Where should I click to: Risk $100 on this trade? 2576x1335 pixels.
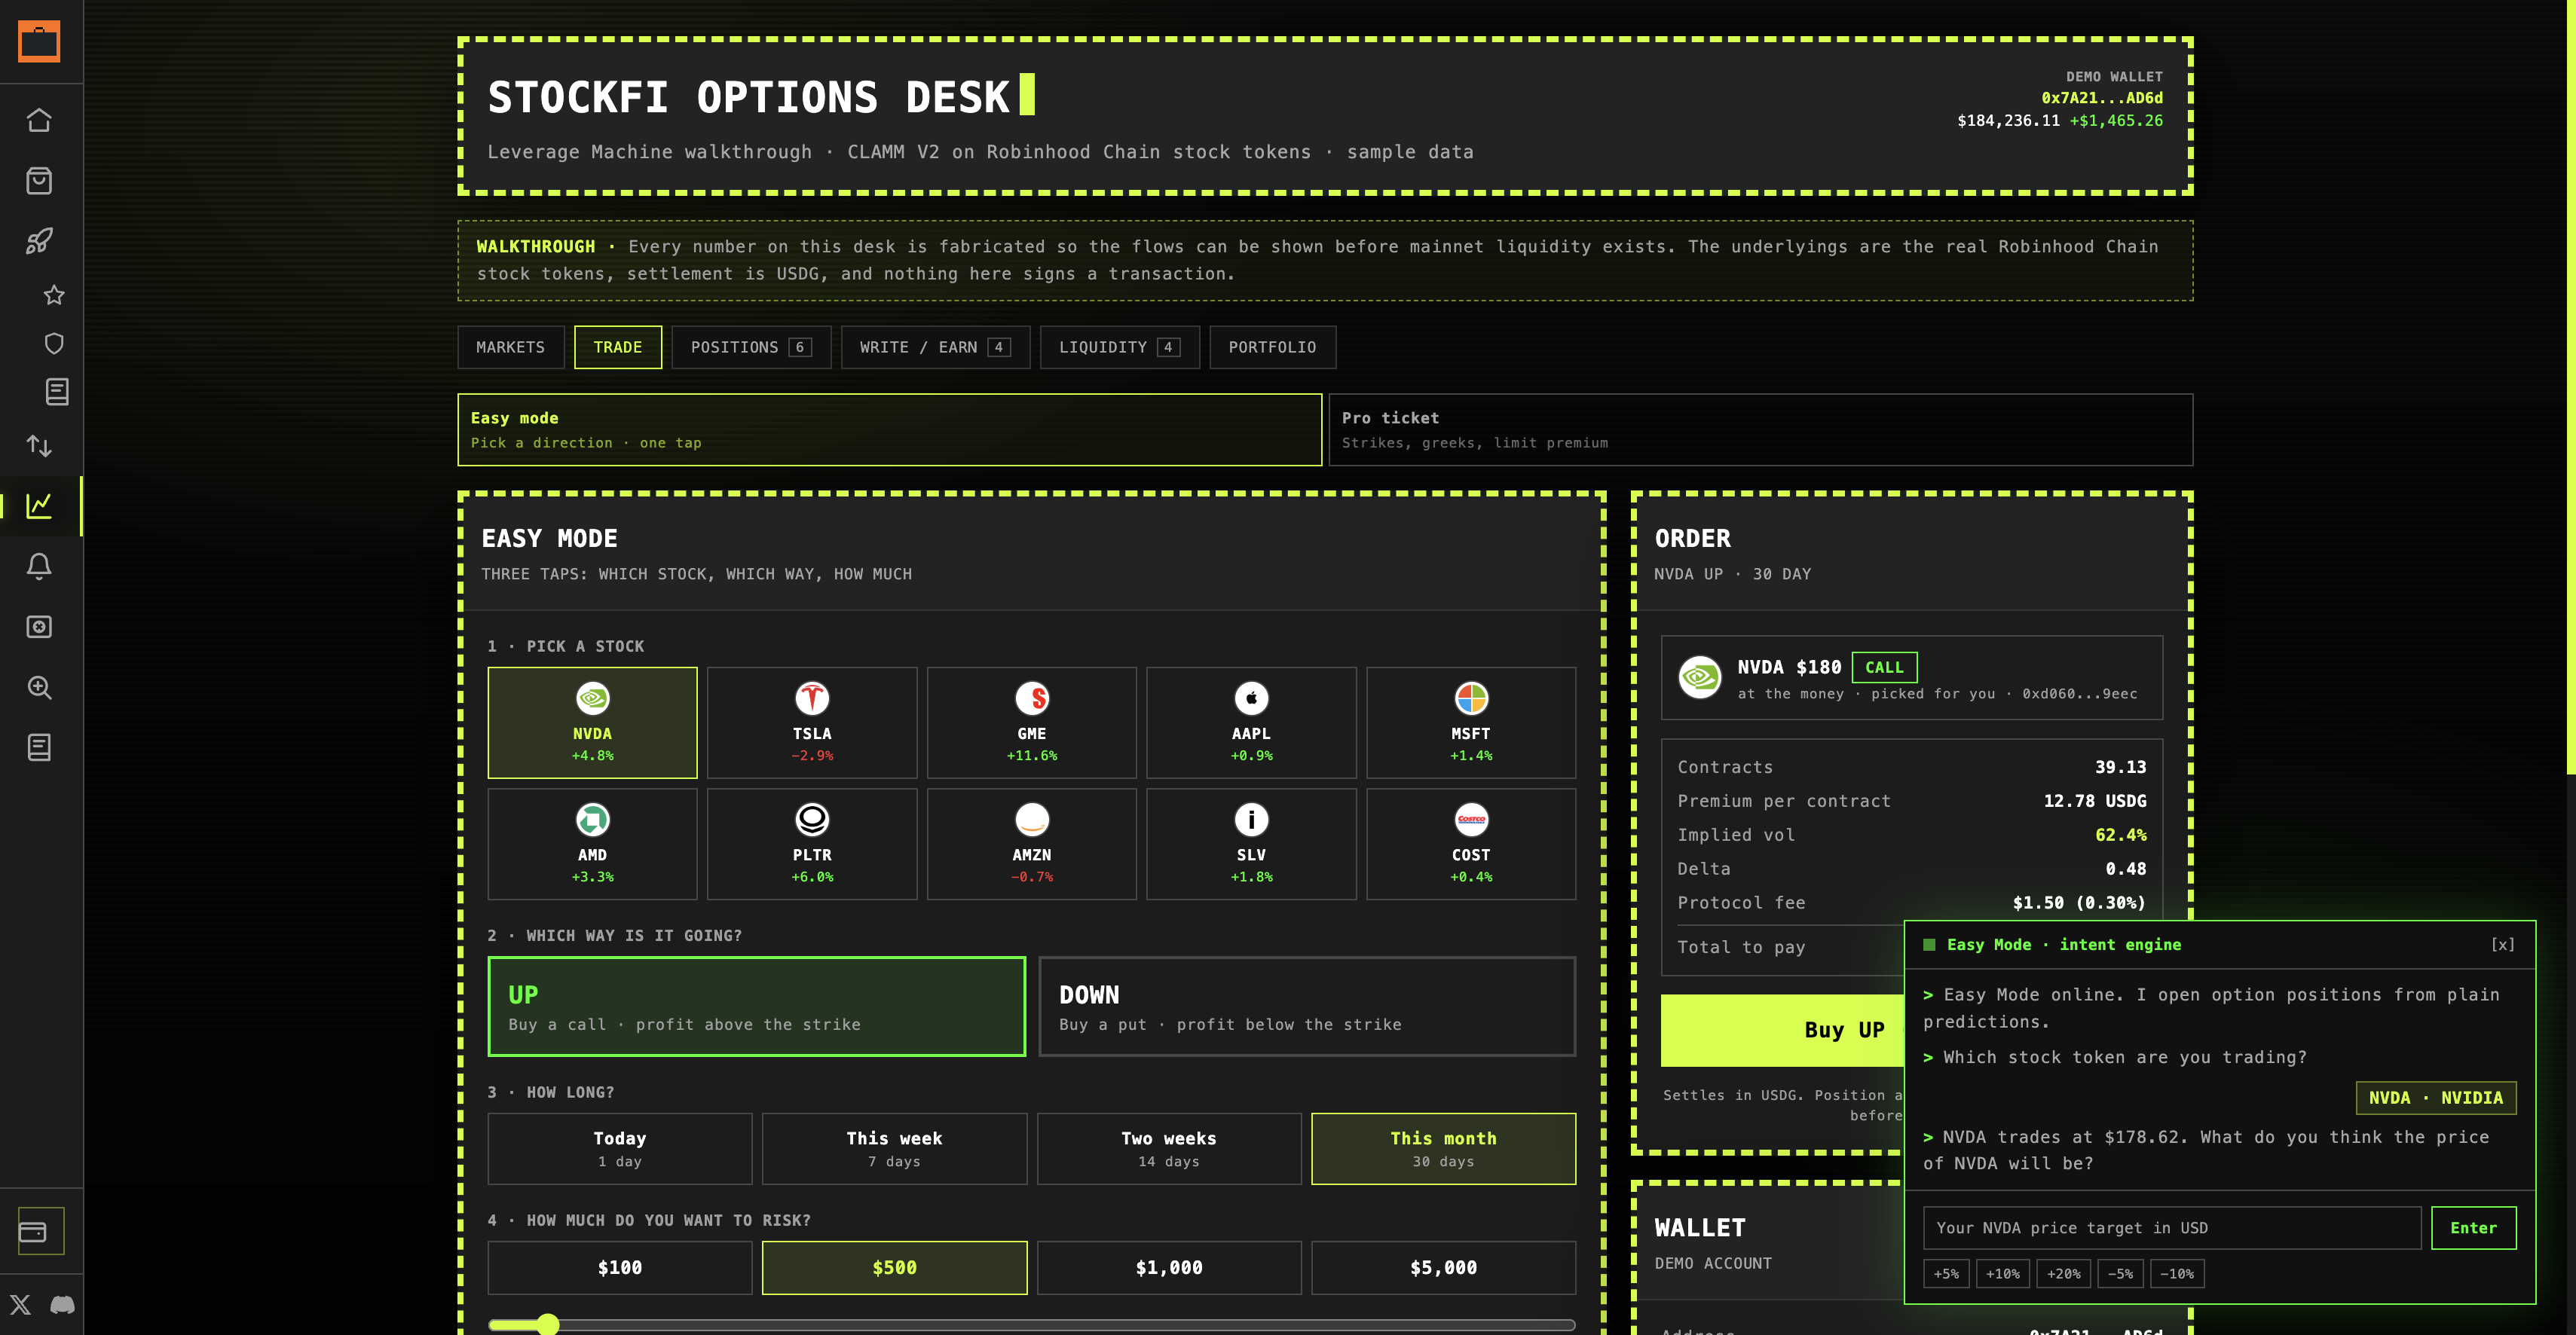pos(620,1268)
